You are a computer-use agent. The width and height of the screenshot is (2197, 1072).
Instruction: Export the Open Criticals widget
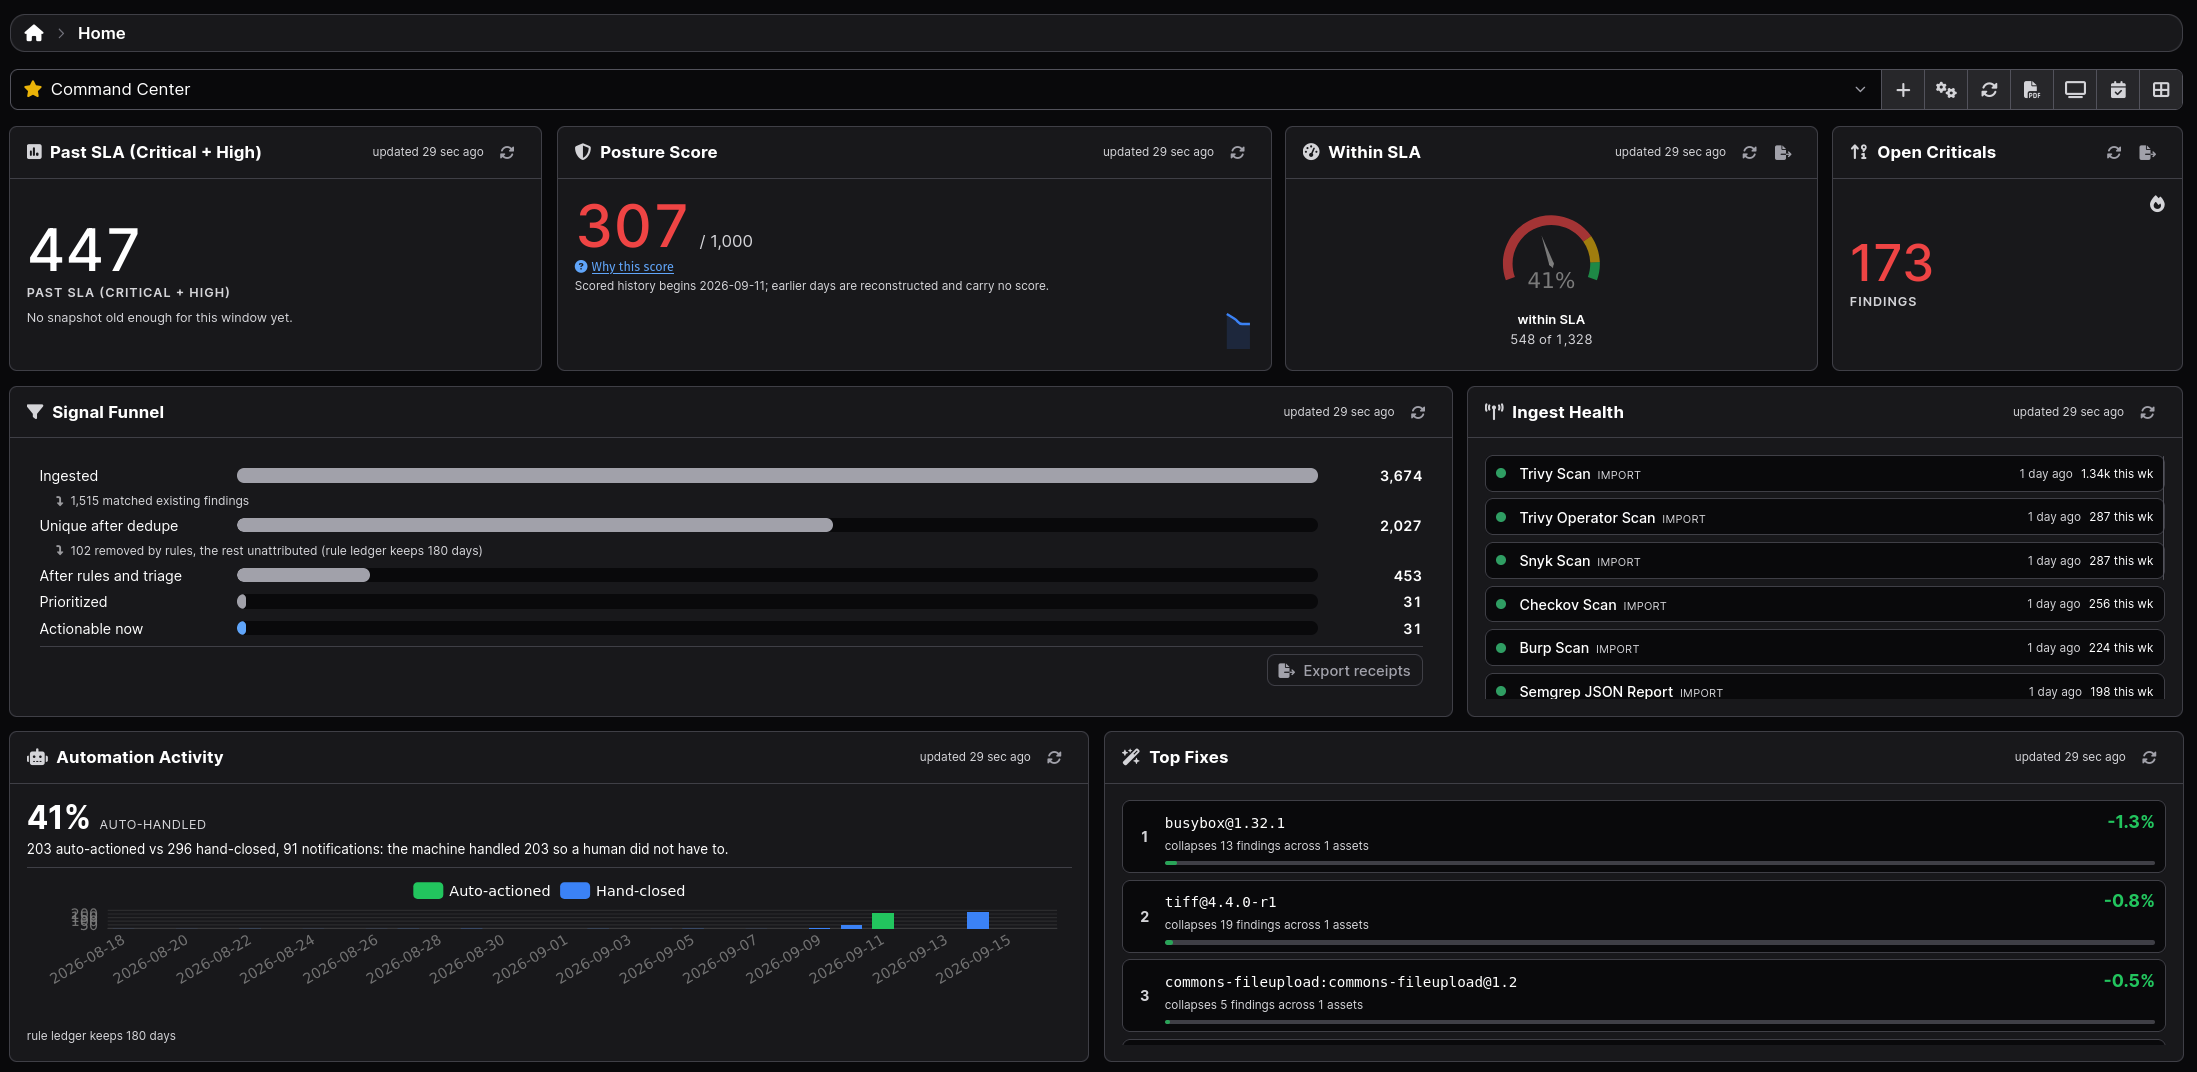(x=2147, y=152)
